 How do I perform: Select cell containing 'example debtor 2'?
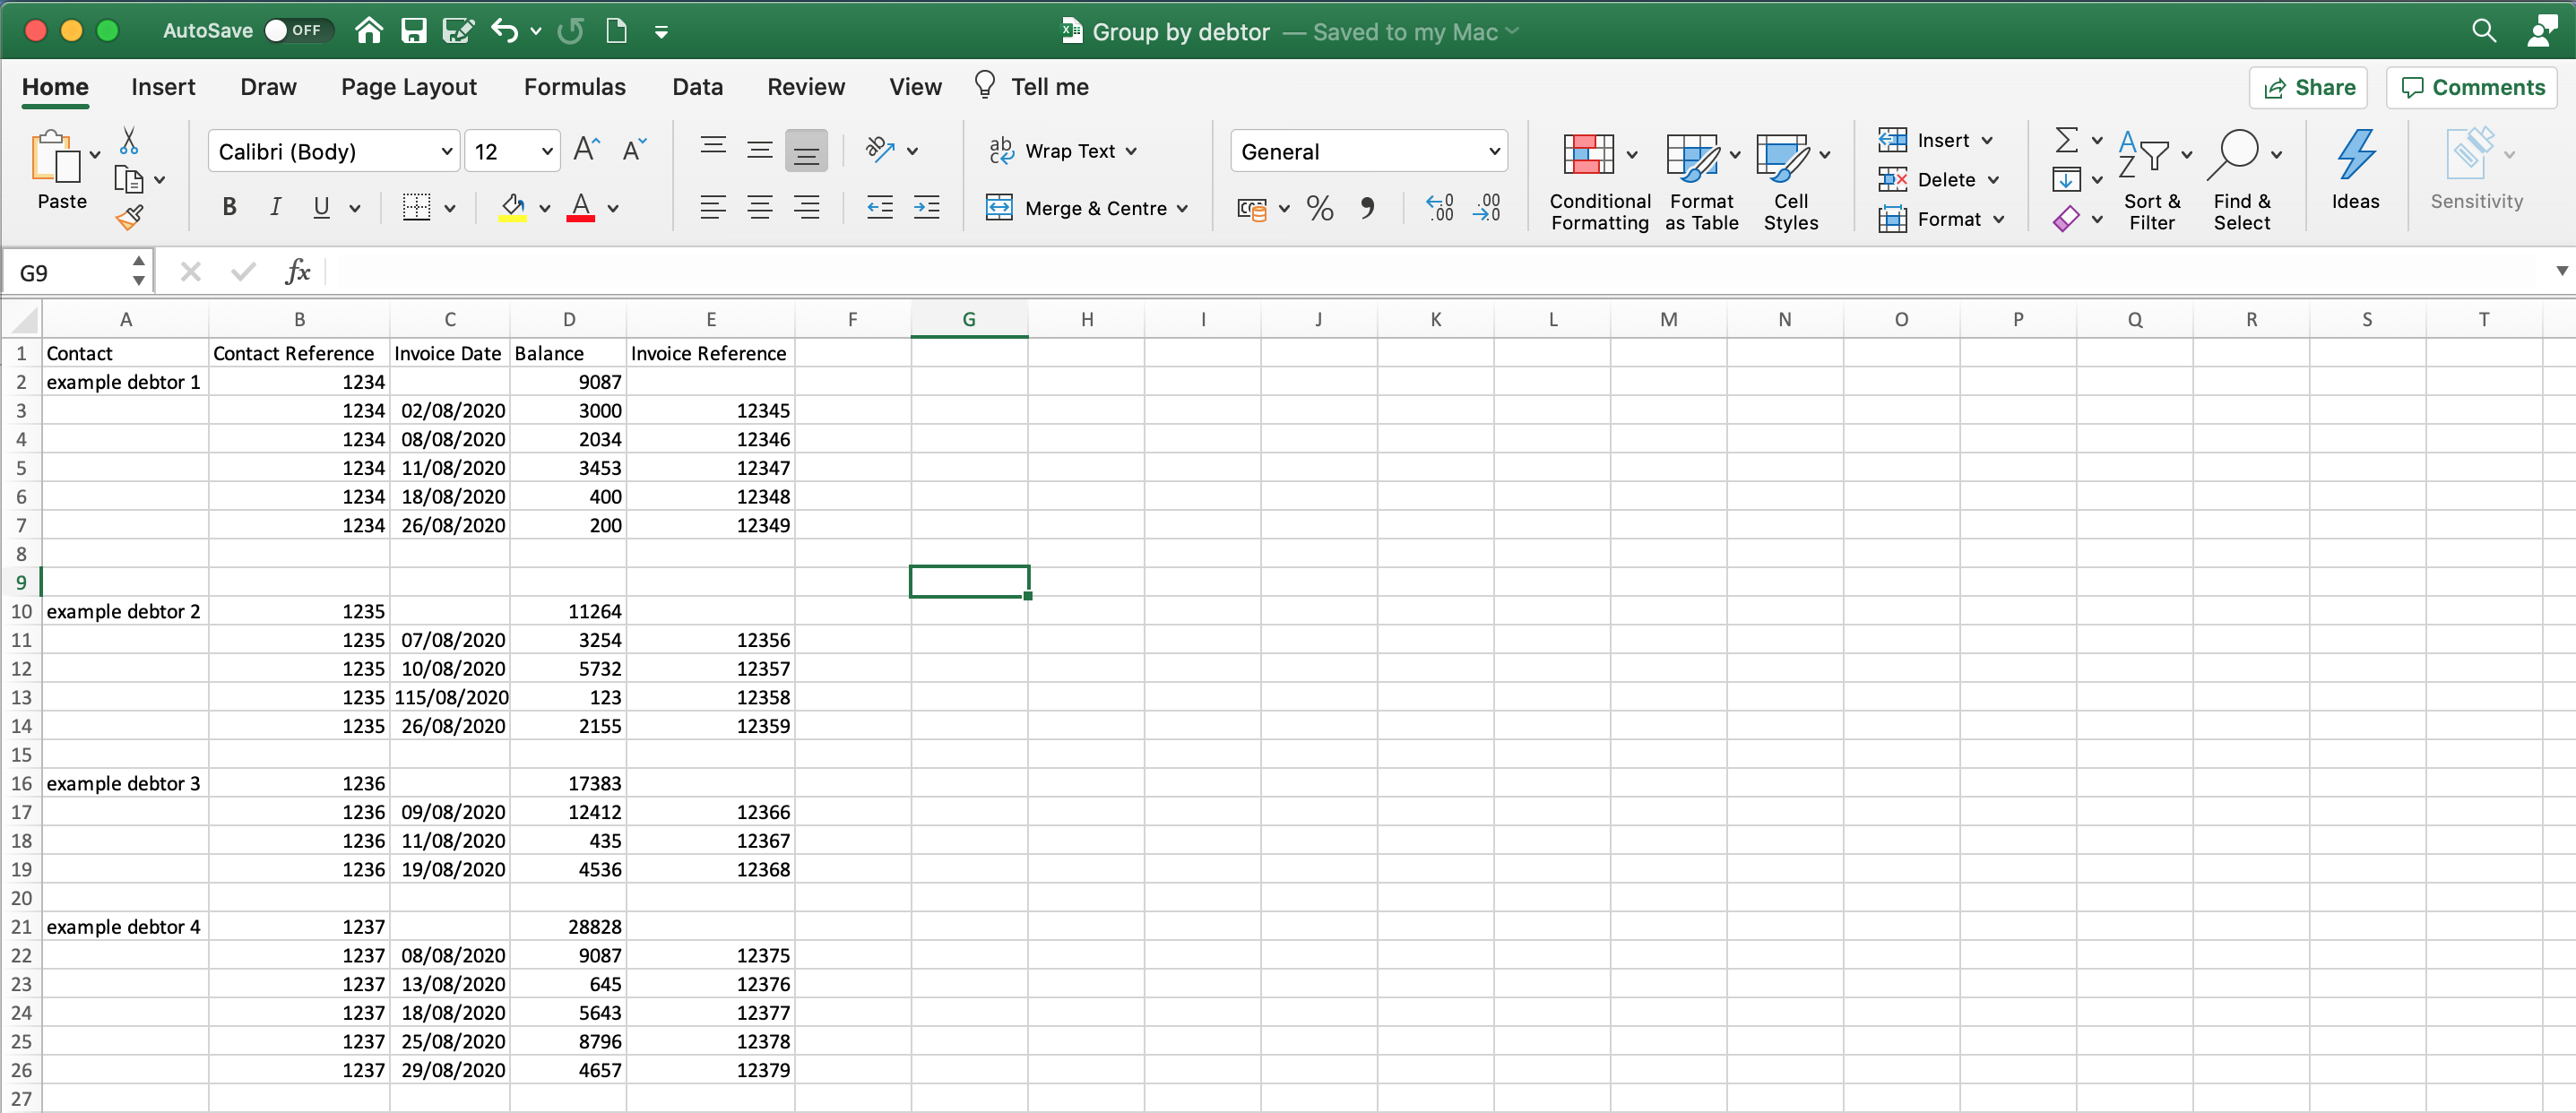pos(125,611)
